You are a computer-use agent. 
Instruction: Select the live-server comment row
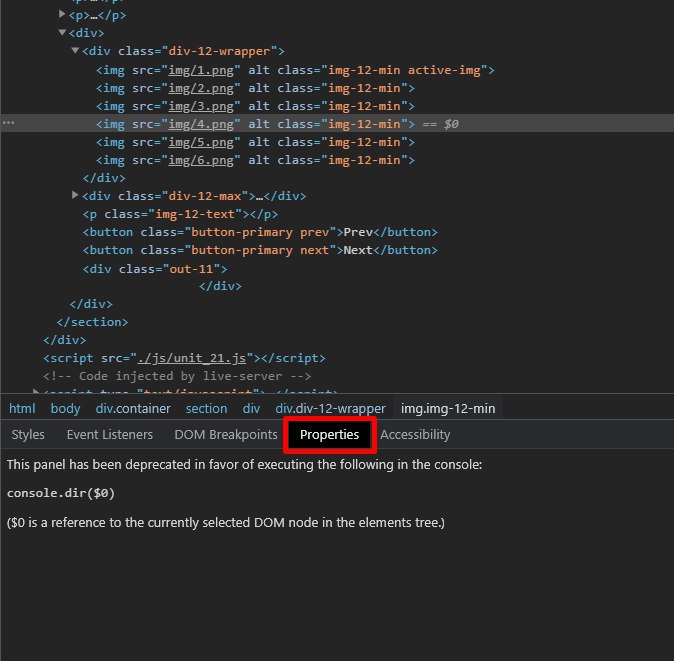(177, 376)
